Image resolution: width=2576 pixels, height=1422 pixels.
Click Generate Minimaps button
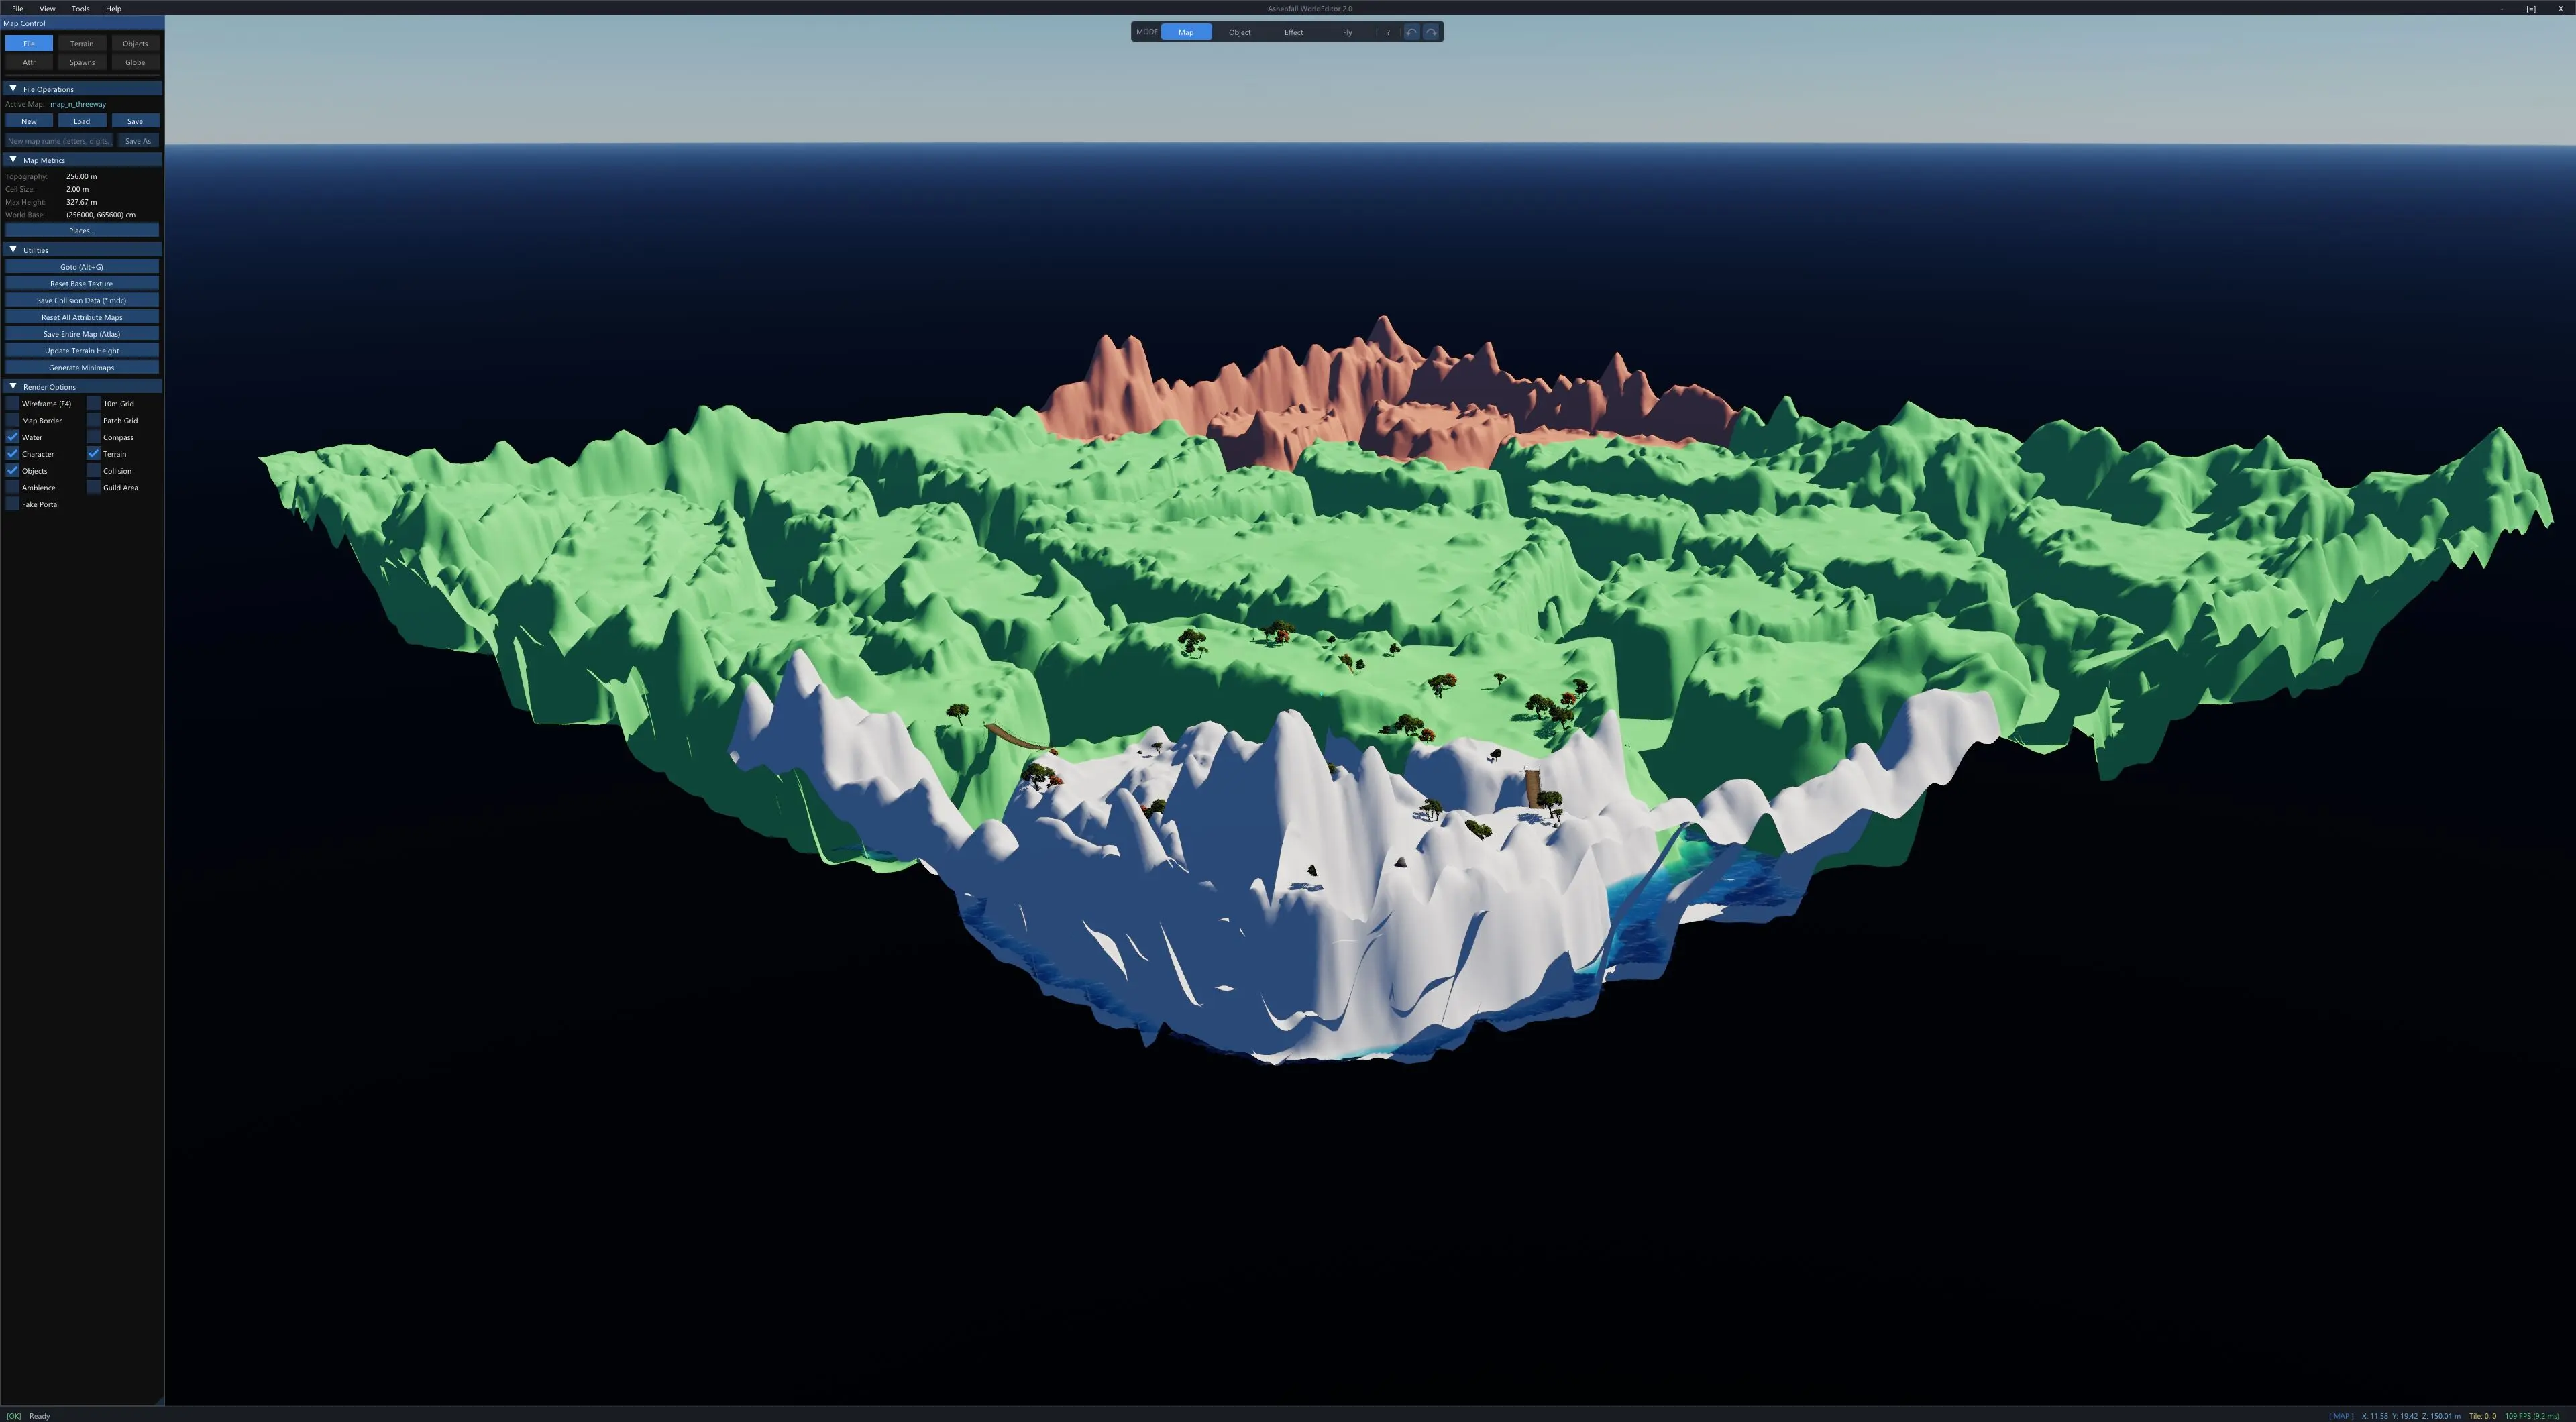(82, 368)
